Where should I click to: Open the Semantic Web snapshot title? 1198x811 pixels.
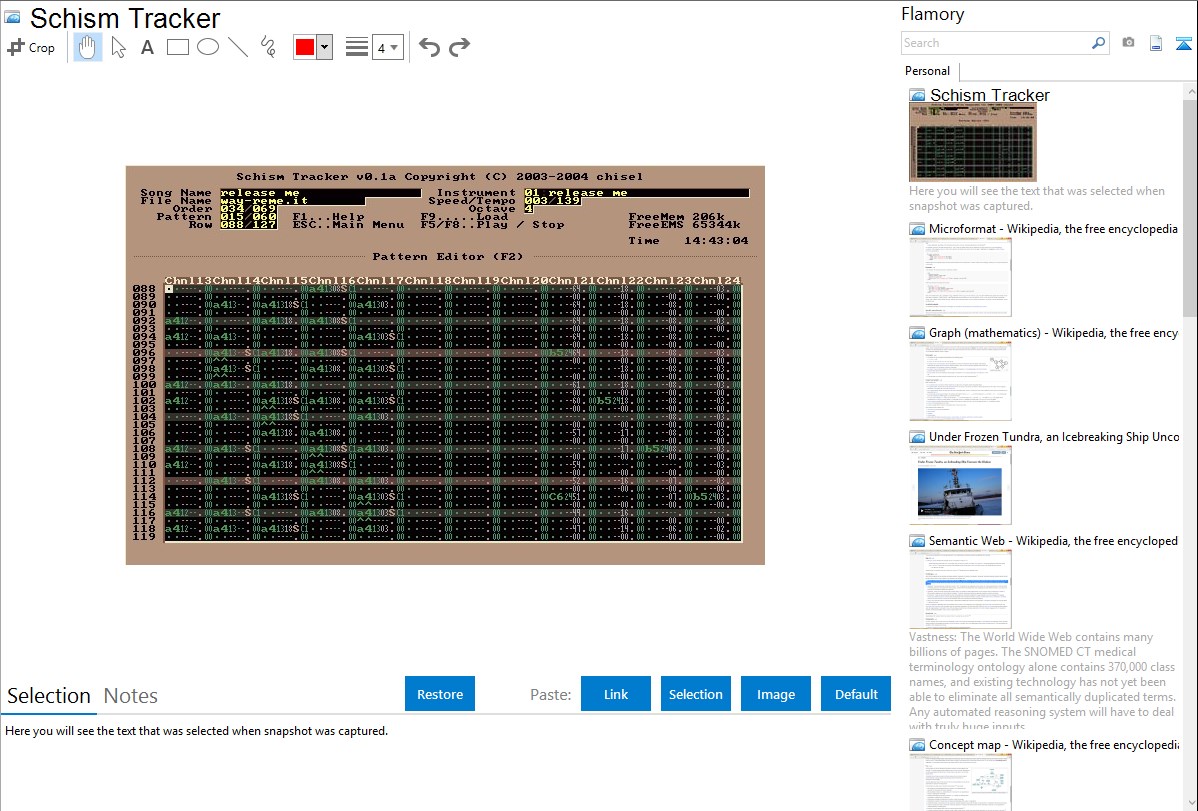1053,541
